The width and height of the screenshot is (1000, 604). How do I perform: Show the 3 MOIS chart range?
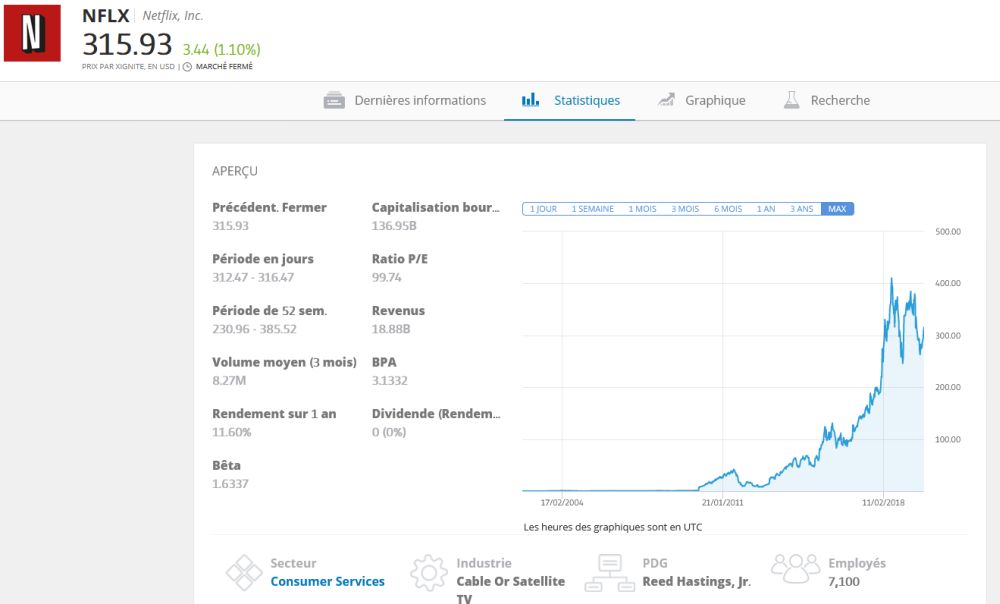(x=685, y=209)
